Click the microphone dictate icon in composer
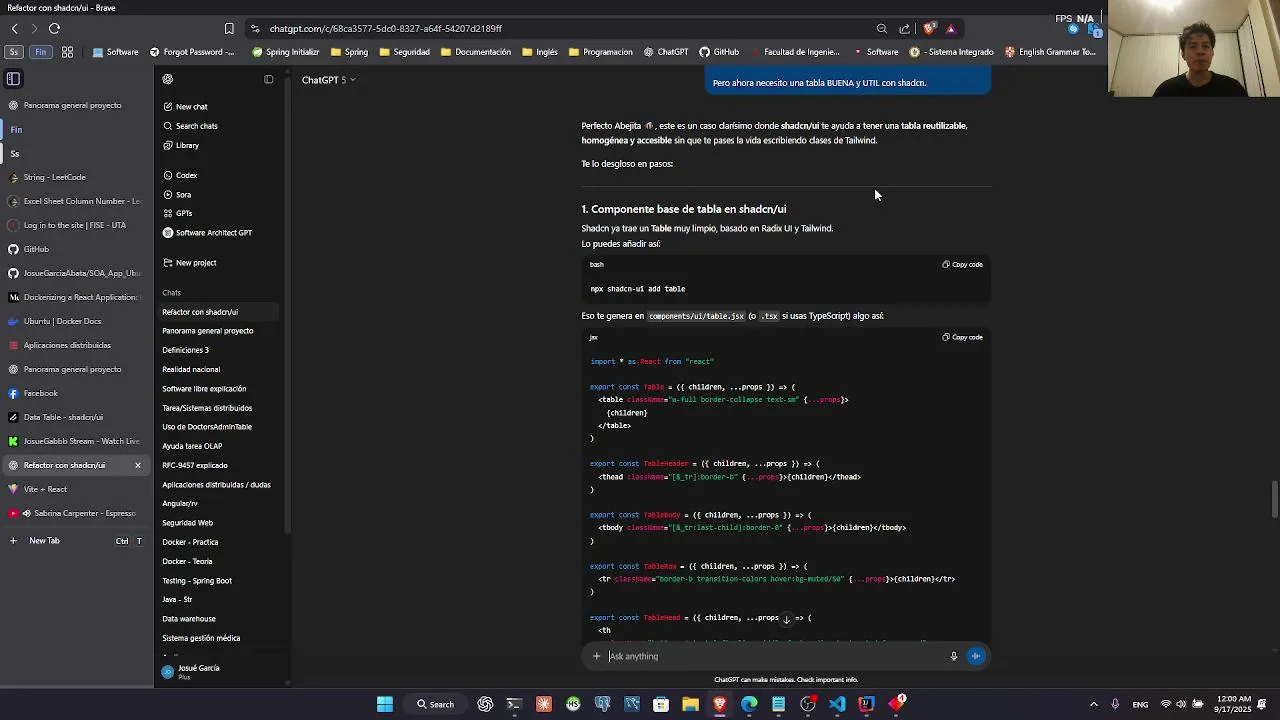The width and height of the screenshot is (1280, 720). click(x=953, y=656)
